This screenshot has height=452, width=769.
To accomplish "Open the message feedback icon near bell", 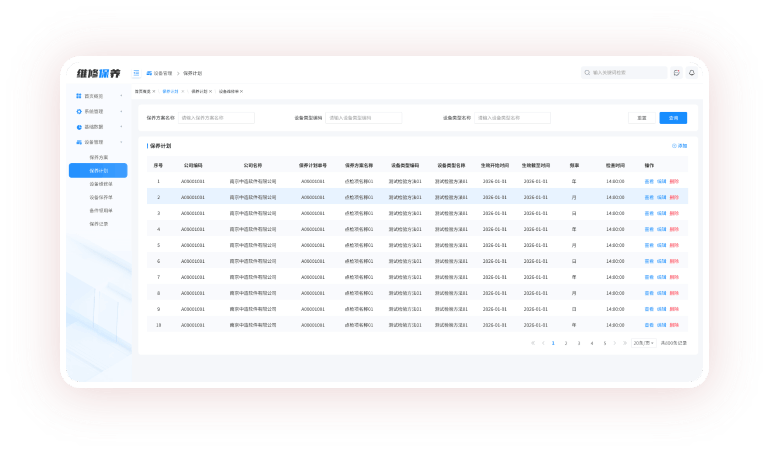I will click(x=677, y=73).
